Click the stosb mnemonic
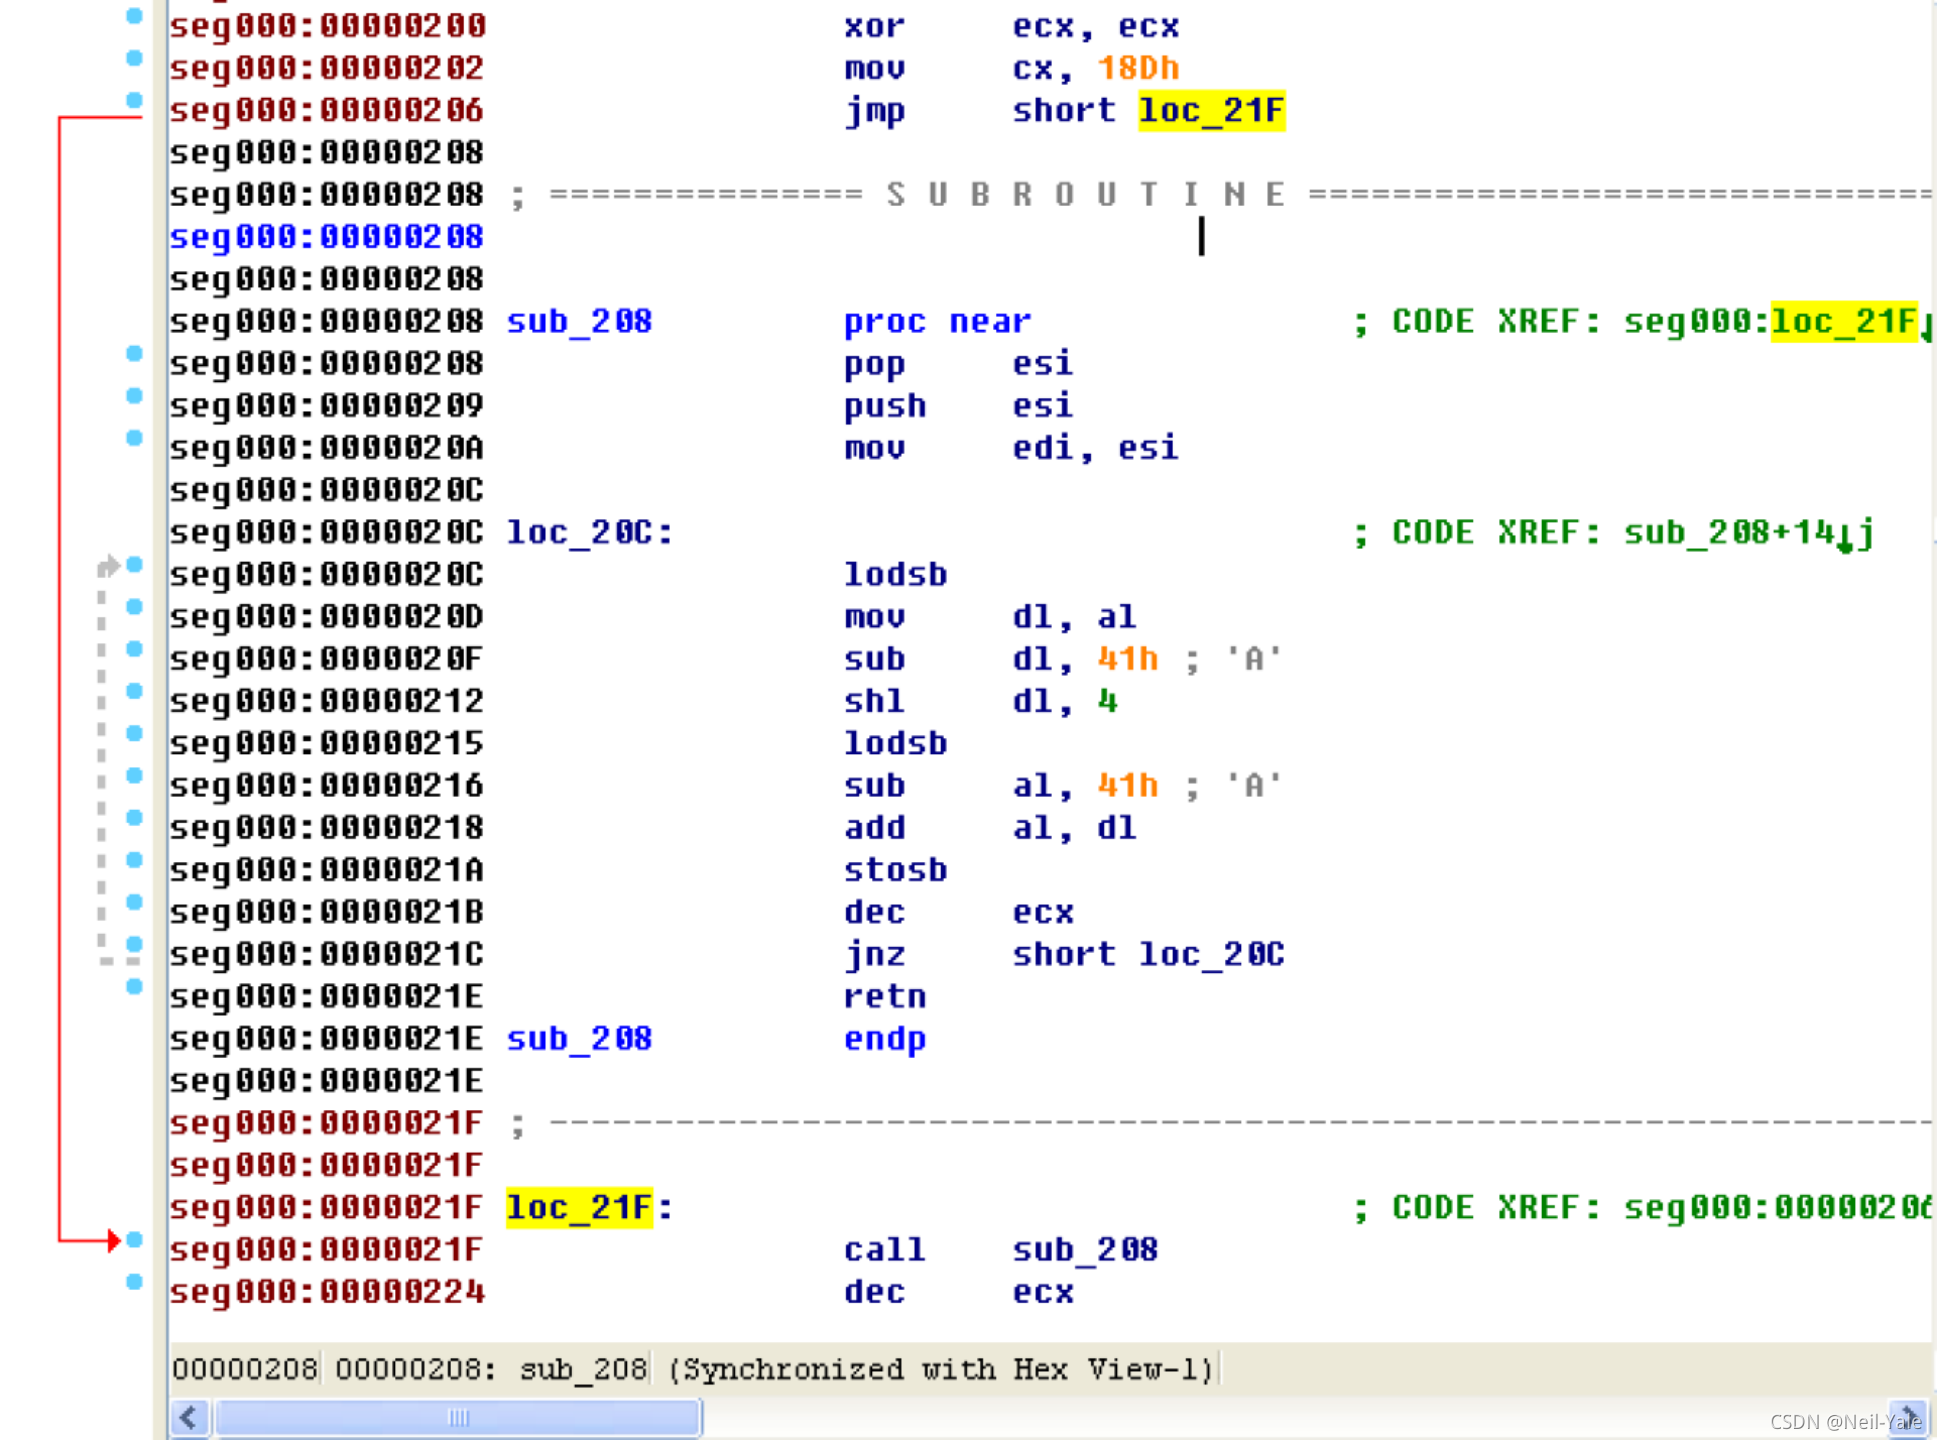 tap(895, 870)
